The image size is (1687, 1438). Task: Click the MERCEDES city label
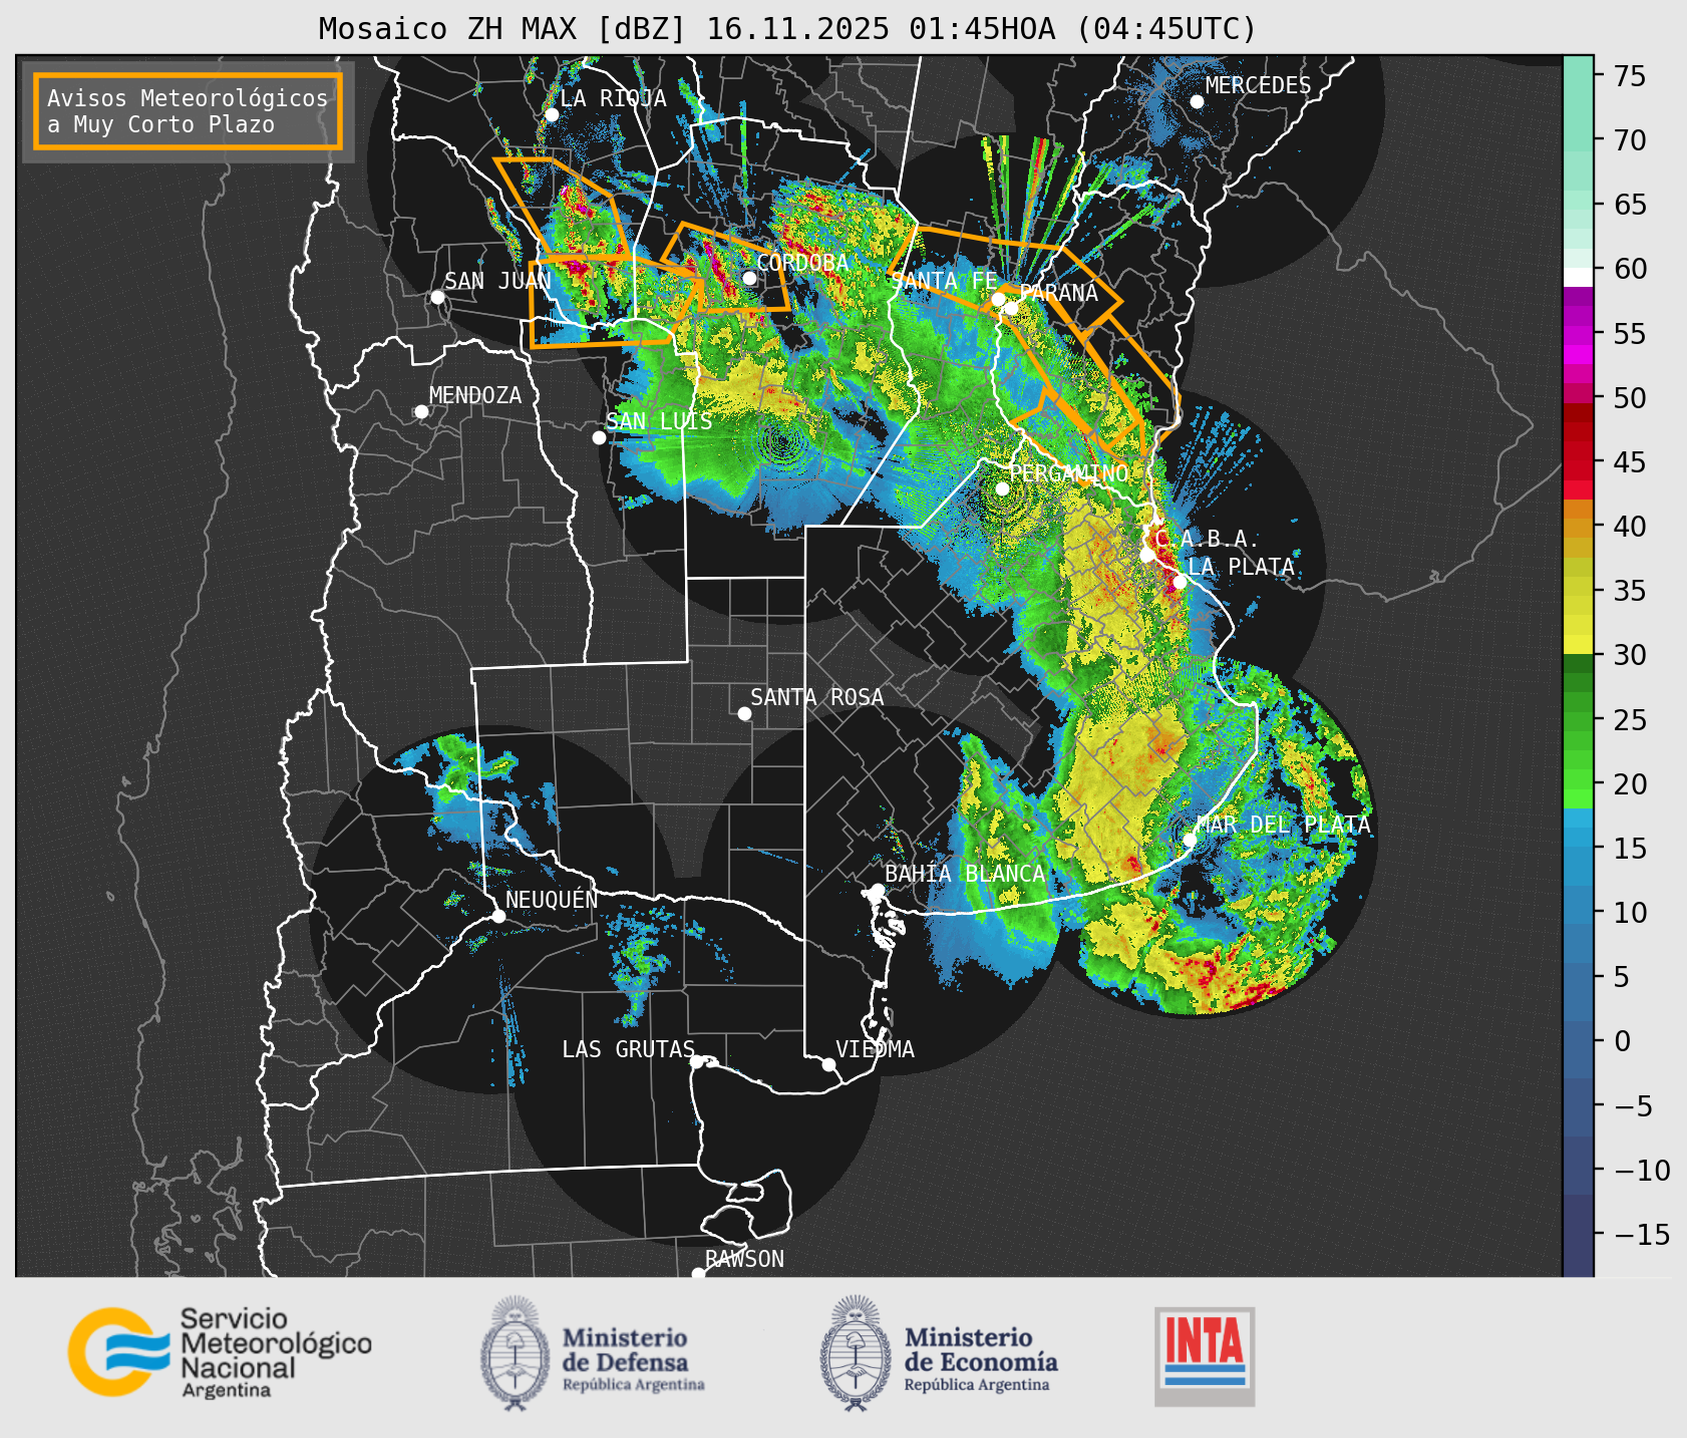[1258, 85]
